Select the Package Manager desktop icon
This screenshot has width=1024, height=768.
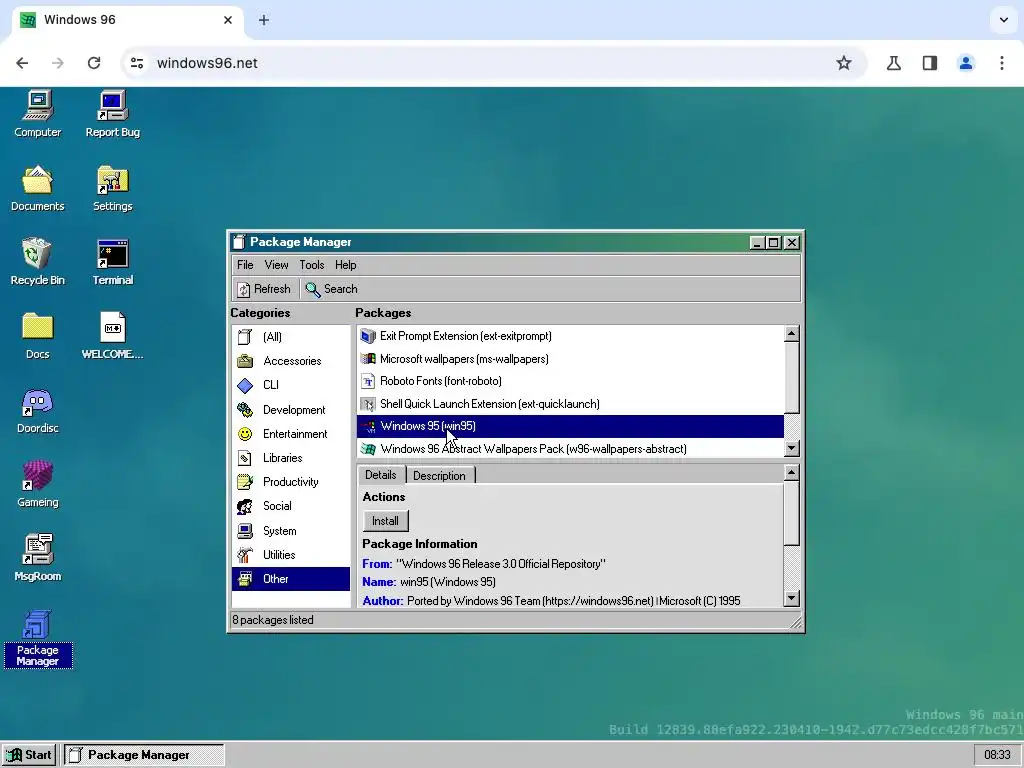tap(37, 638)
